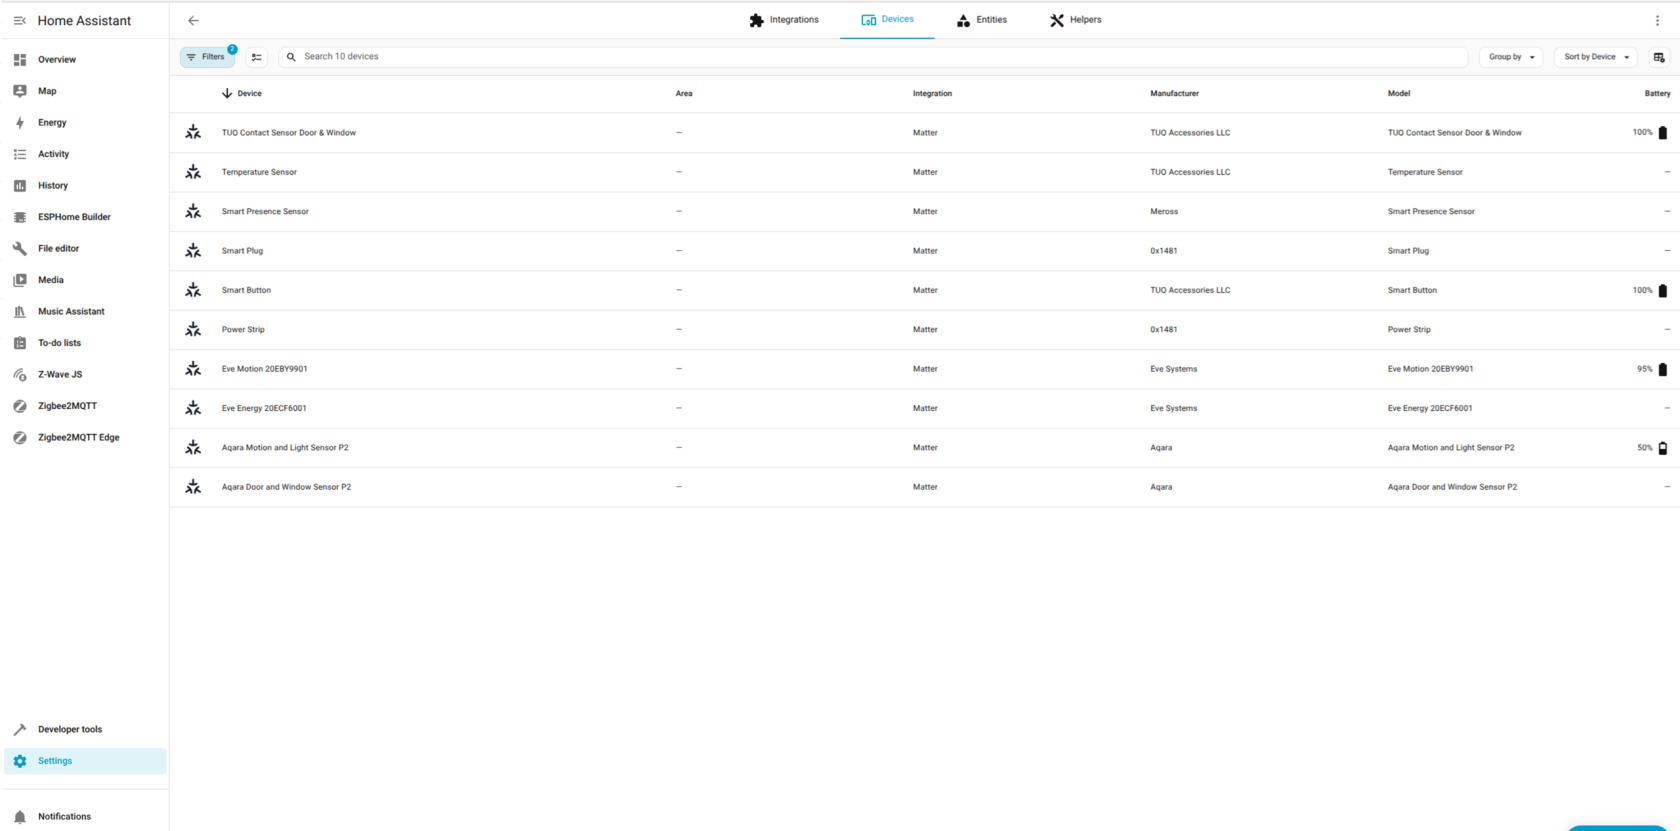Open ESPHome Builder in the sidebar
Viewport: 1680px width, 831px height.
[x=74, y=217]
